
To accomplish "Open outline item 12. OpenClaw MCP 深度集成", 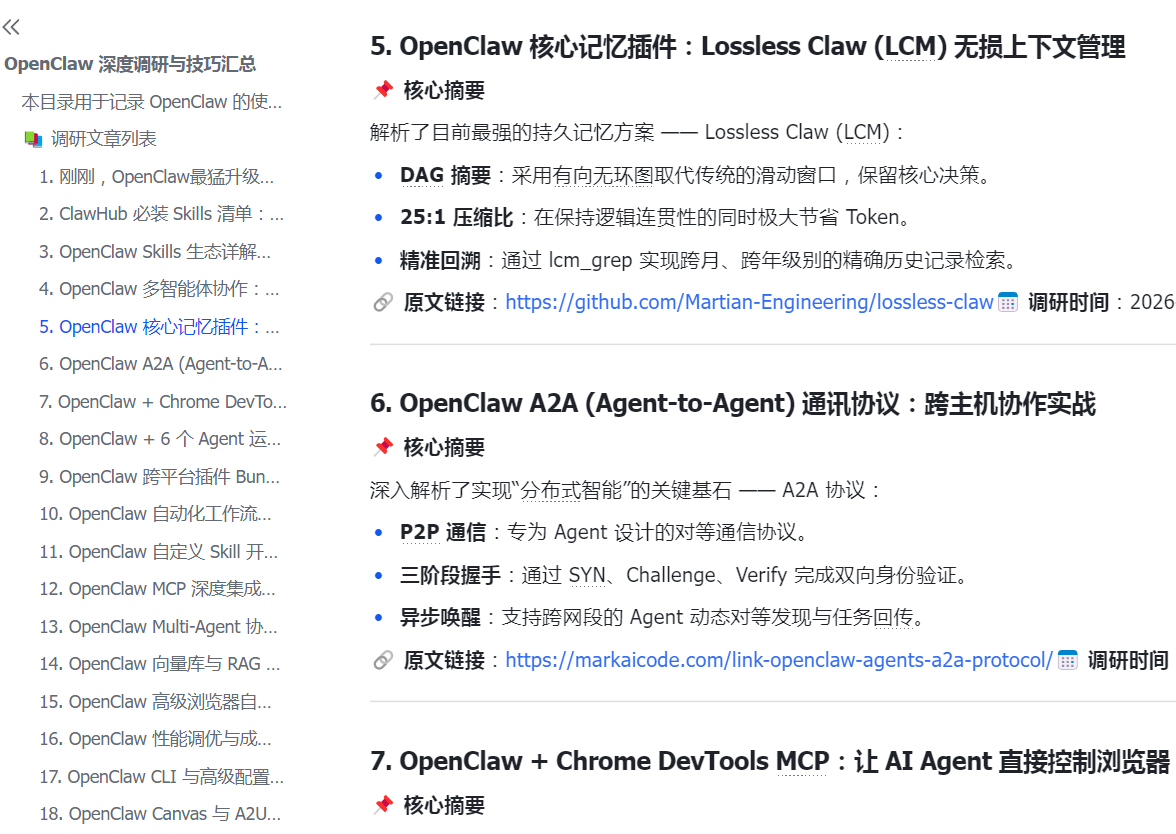I will [158, 589].
